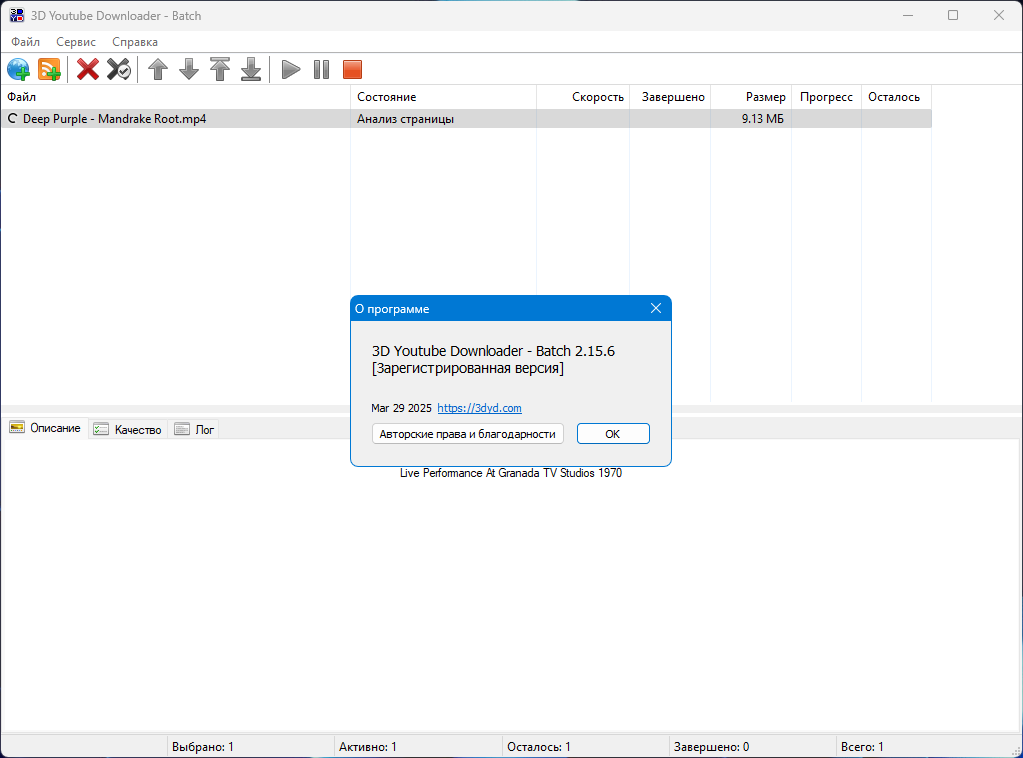Screen dimensions: 1023x758
Task: Open Авторские права и благодарности
Action: (468, 434)
